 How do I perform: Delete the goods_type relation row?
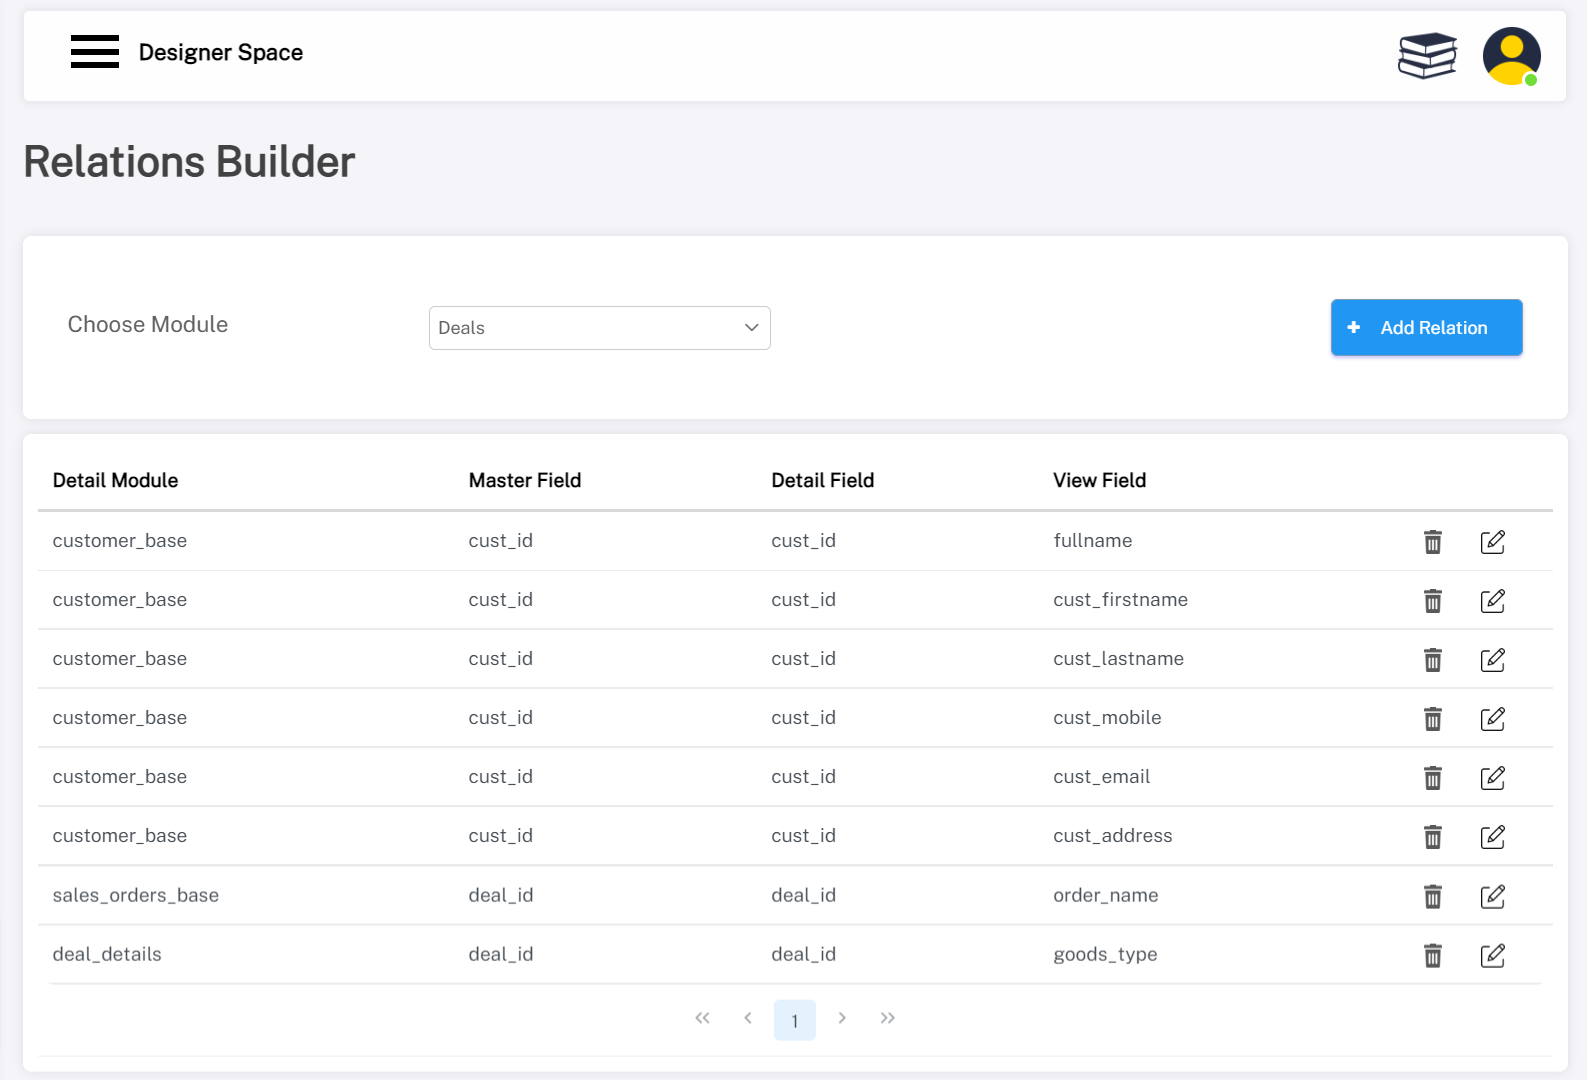click(1432, 956)
